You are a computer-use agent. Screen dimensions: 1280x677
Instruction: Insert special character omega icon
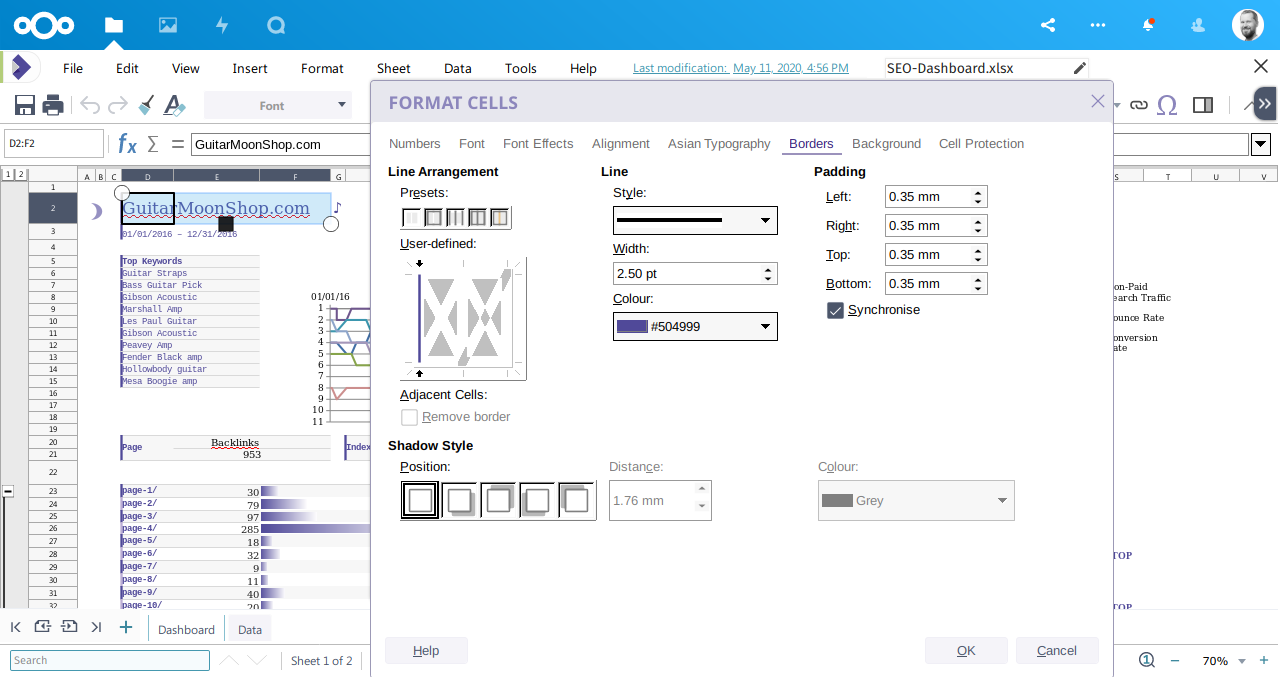coord(1166,105)
